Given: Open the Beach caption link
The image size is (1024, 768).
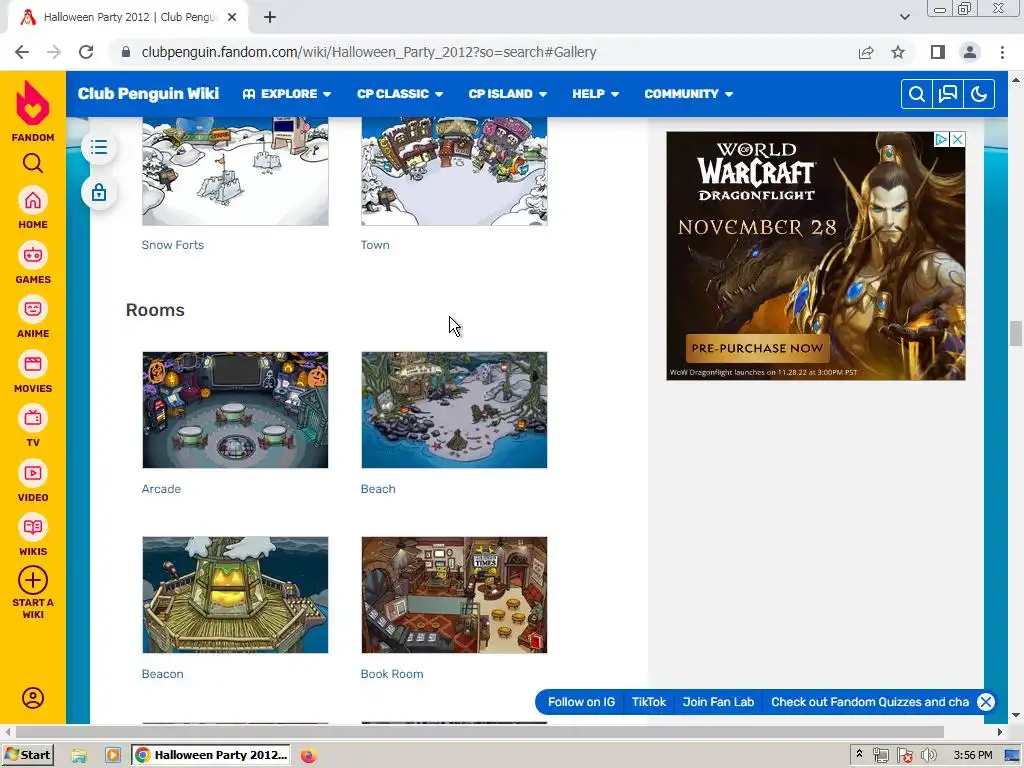Looking at the screenshot, I should pos(378,489).
